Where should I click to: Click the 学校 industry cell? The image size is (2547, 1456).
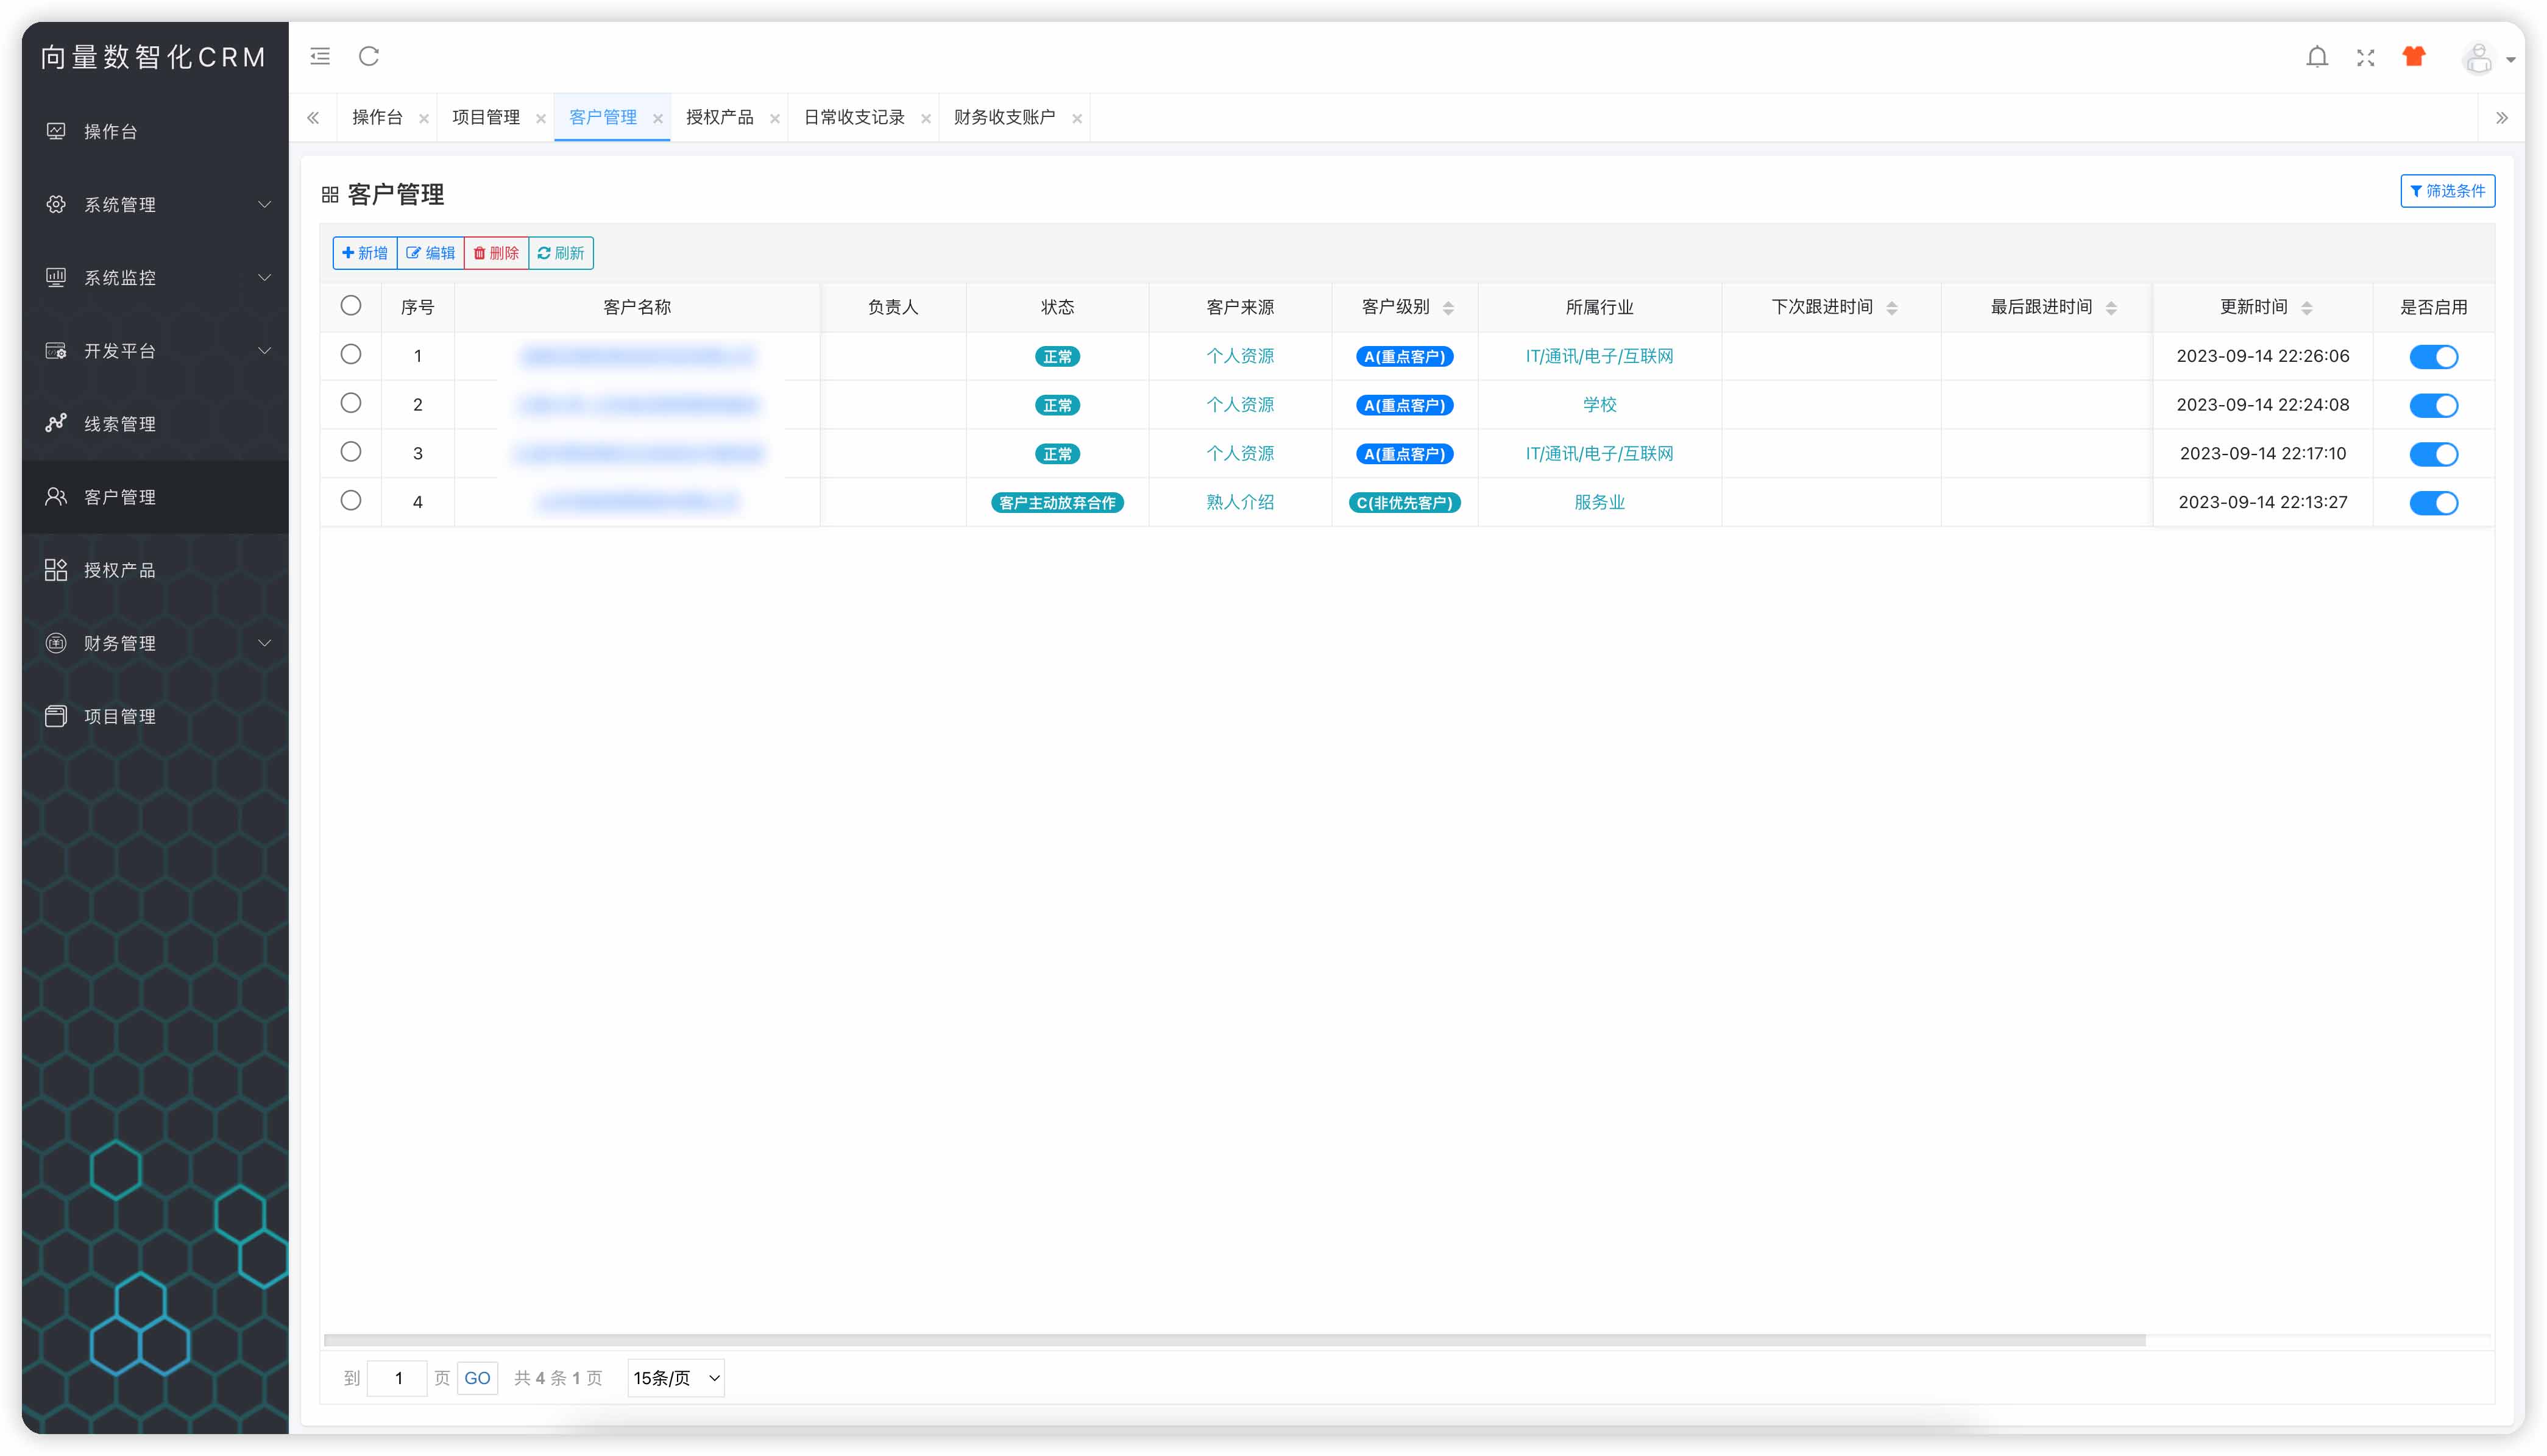(1599, 405)
